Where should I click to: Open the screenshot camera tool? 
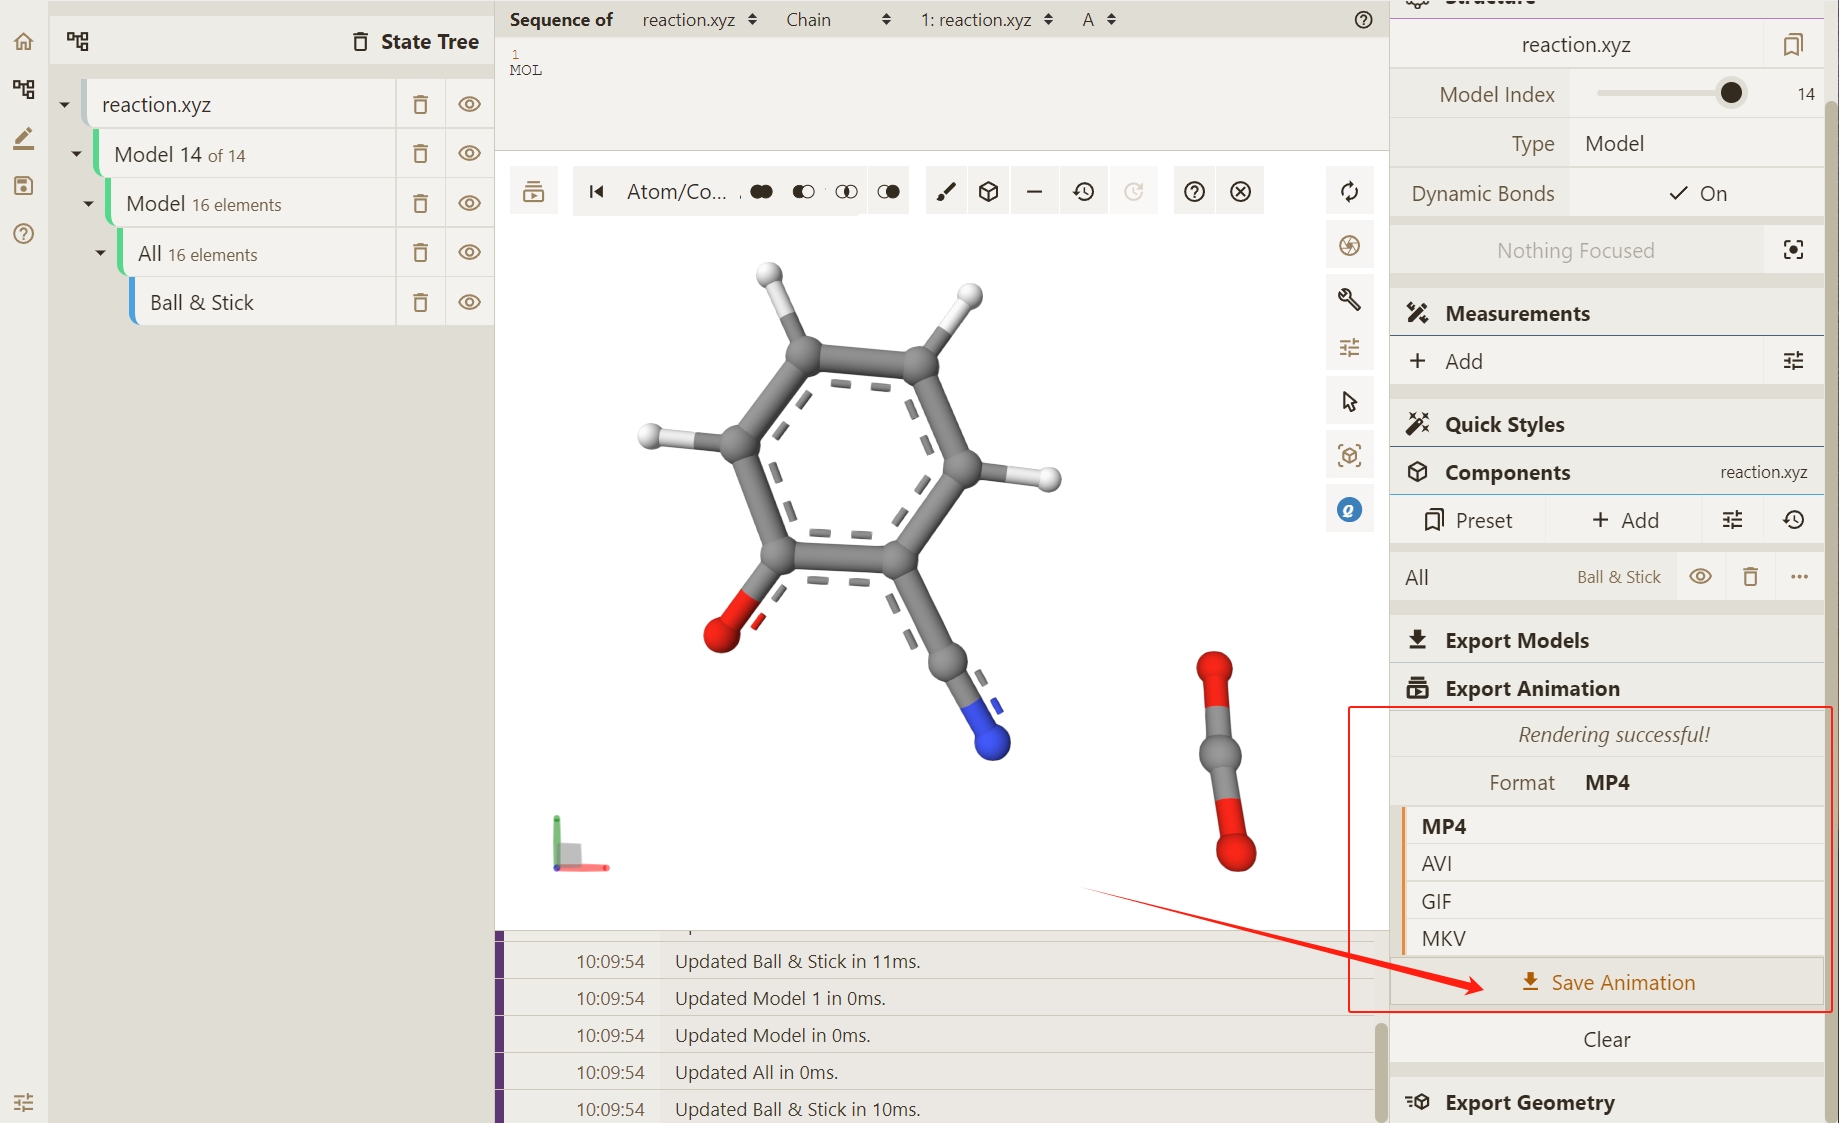[1349, 246]
